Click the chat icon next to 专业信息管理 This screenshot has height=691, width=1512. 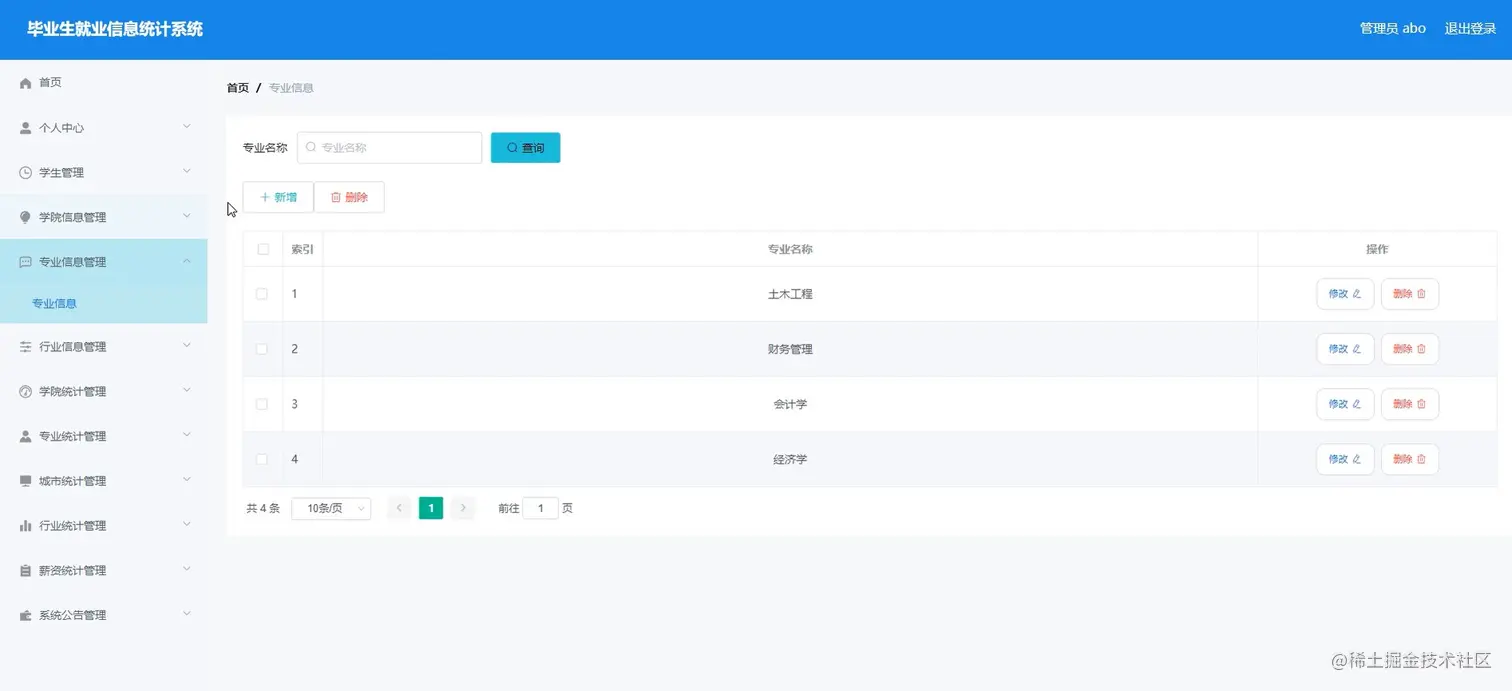pyautogui.click(x=26, y=262)
